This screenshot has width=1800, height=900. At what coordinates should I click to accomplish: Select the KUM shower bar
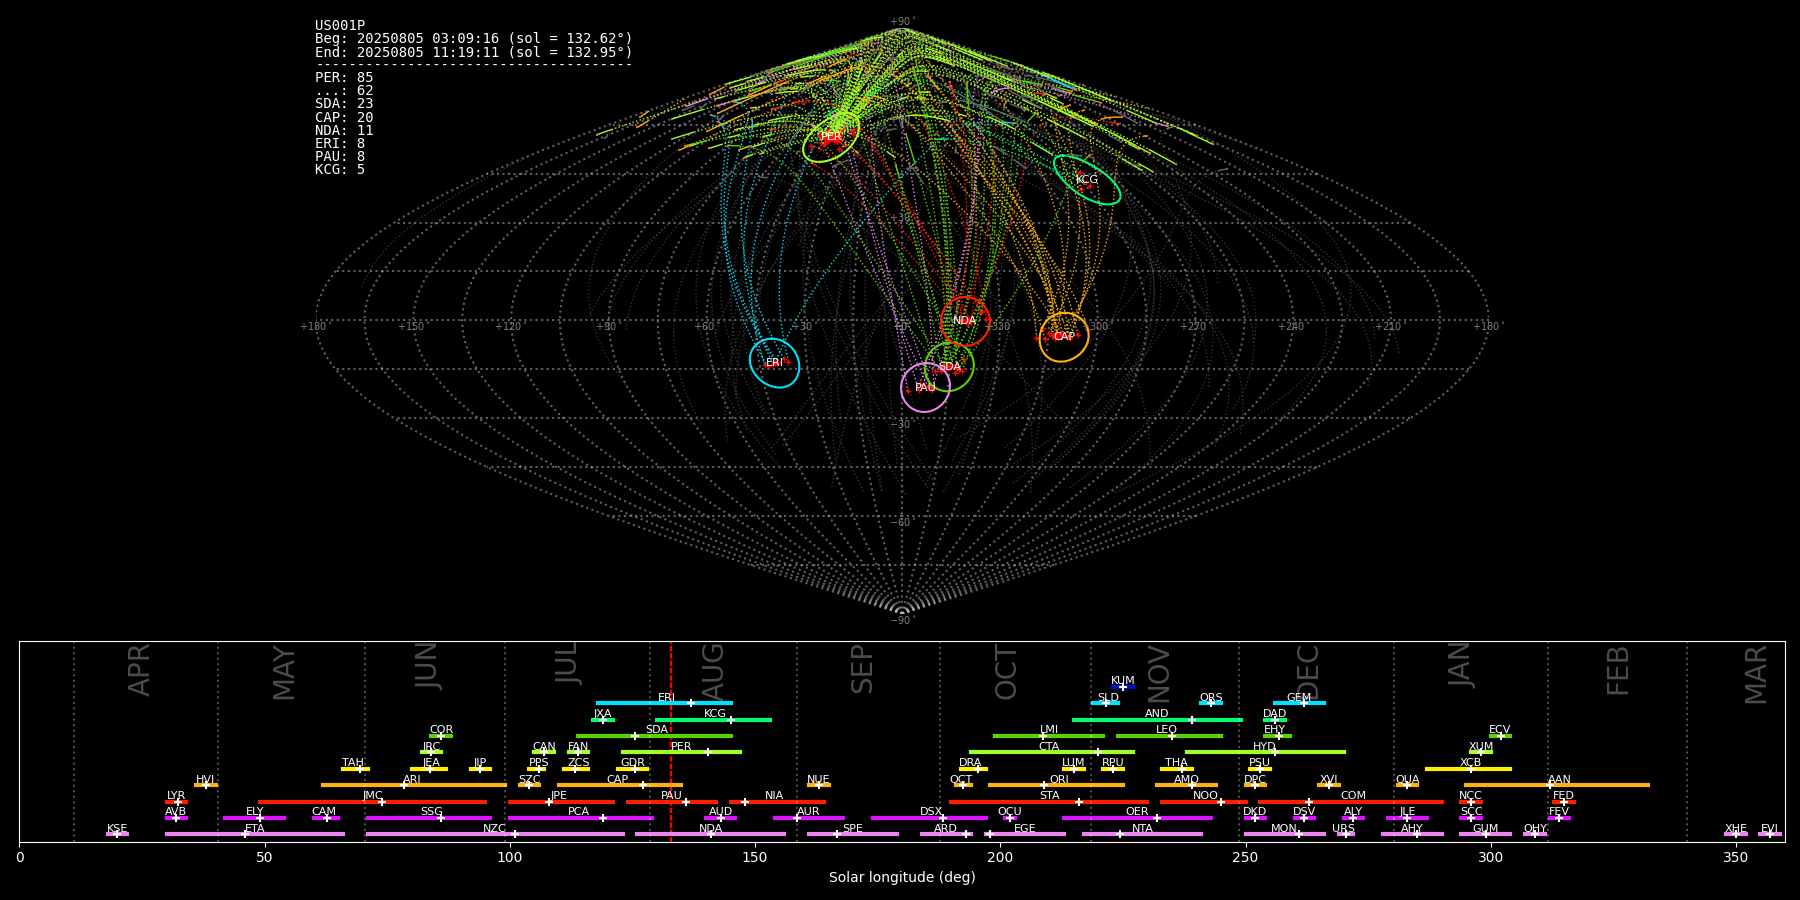1123,687
